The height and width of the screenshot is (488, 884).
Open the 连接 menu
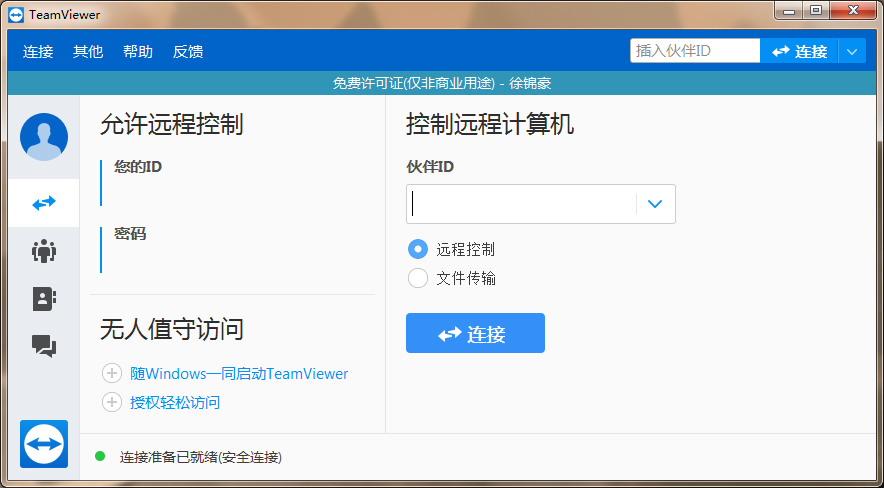click(38, 52)
